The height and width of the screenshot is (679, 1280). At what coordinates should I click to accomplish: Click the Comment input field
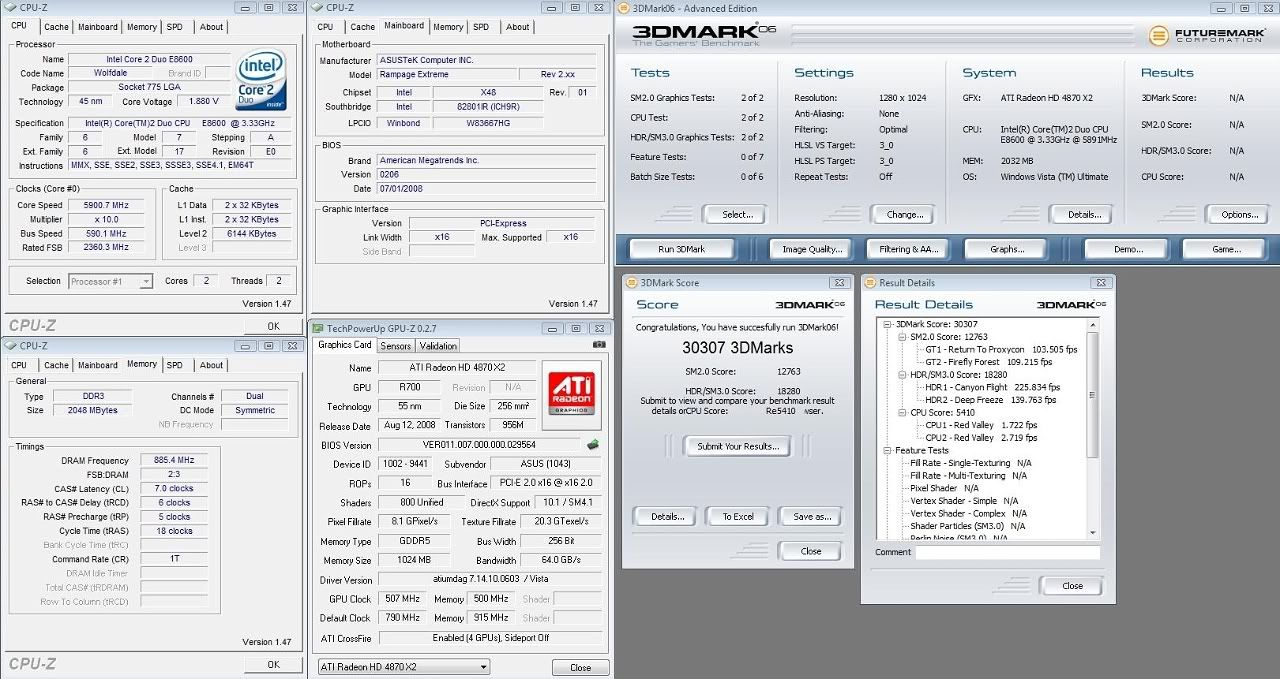click(1007, 552)
